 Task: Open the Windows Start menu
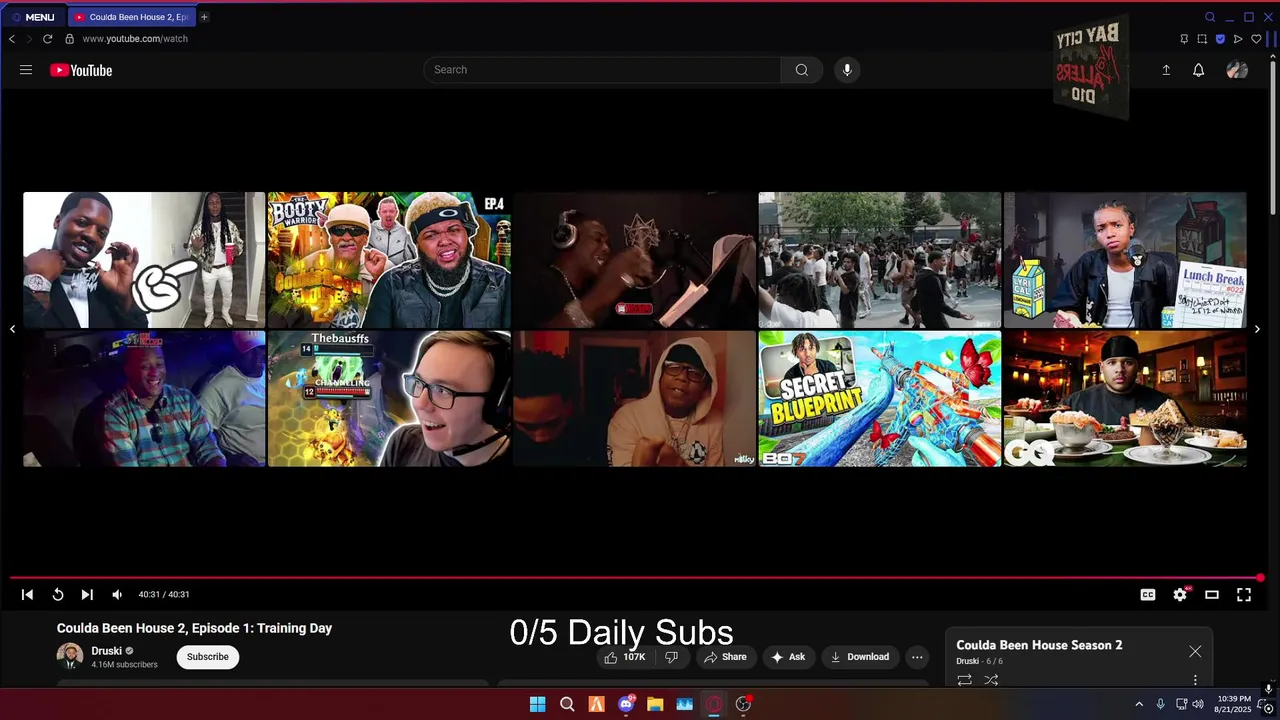(x=537, y=704)
